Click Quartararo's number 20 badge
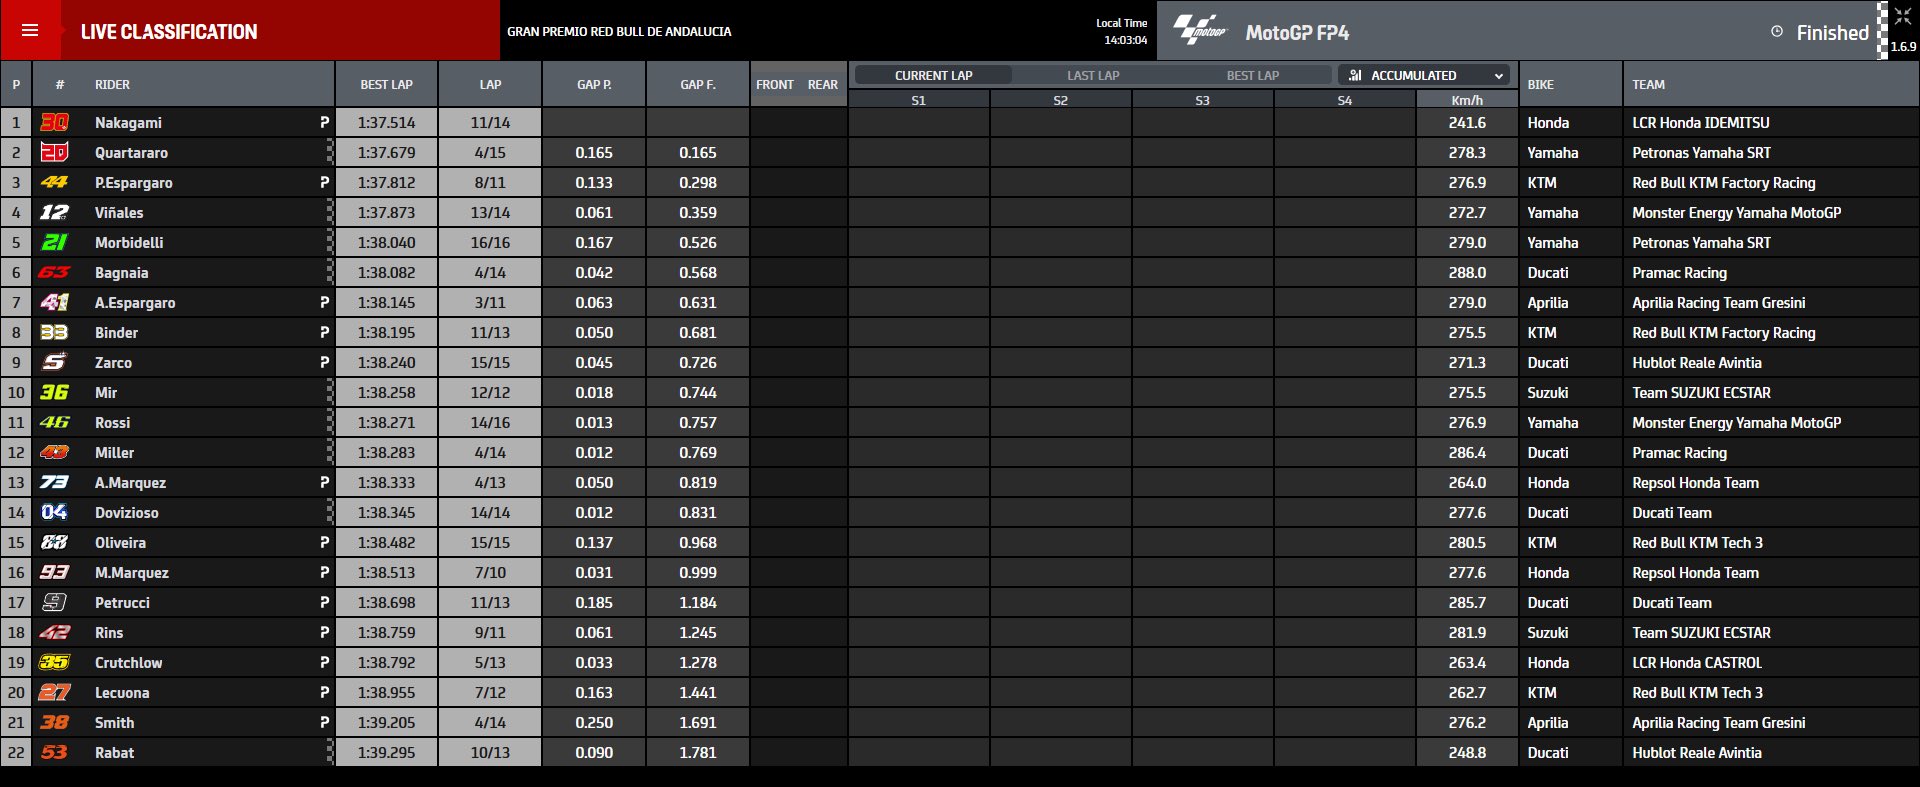Viewport: 1920px width, 787px height. coord(54,152)
